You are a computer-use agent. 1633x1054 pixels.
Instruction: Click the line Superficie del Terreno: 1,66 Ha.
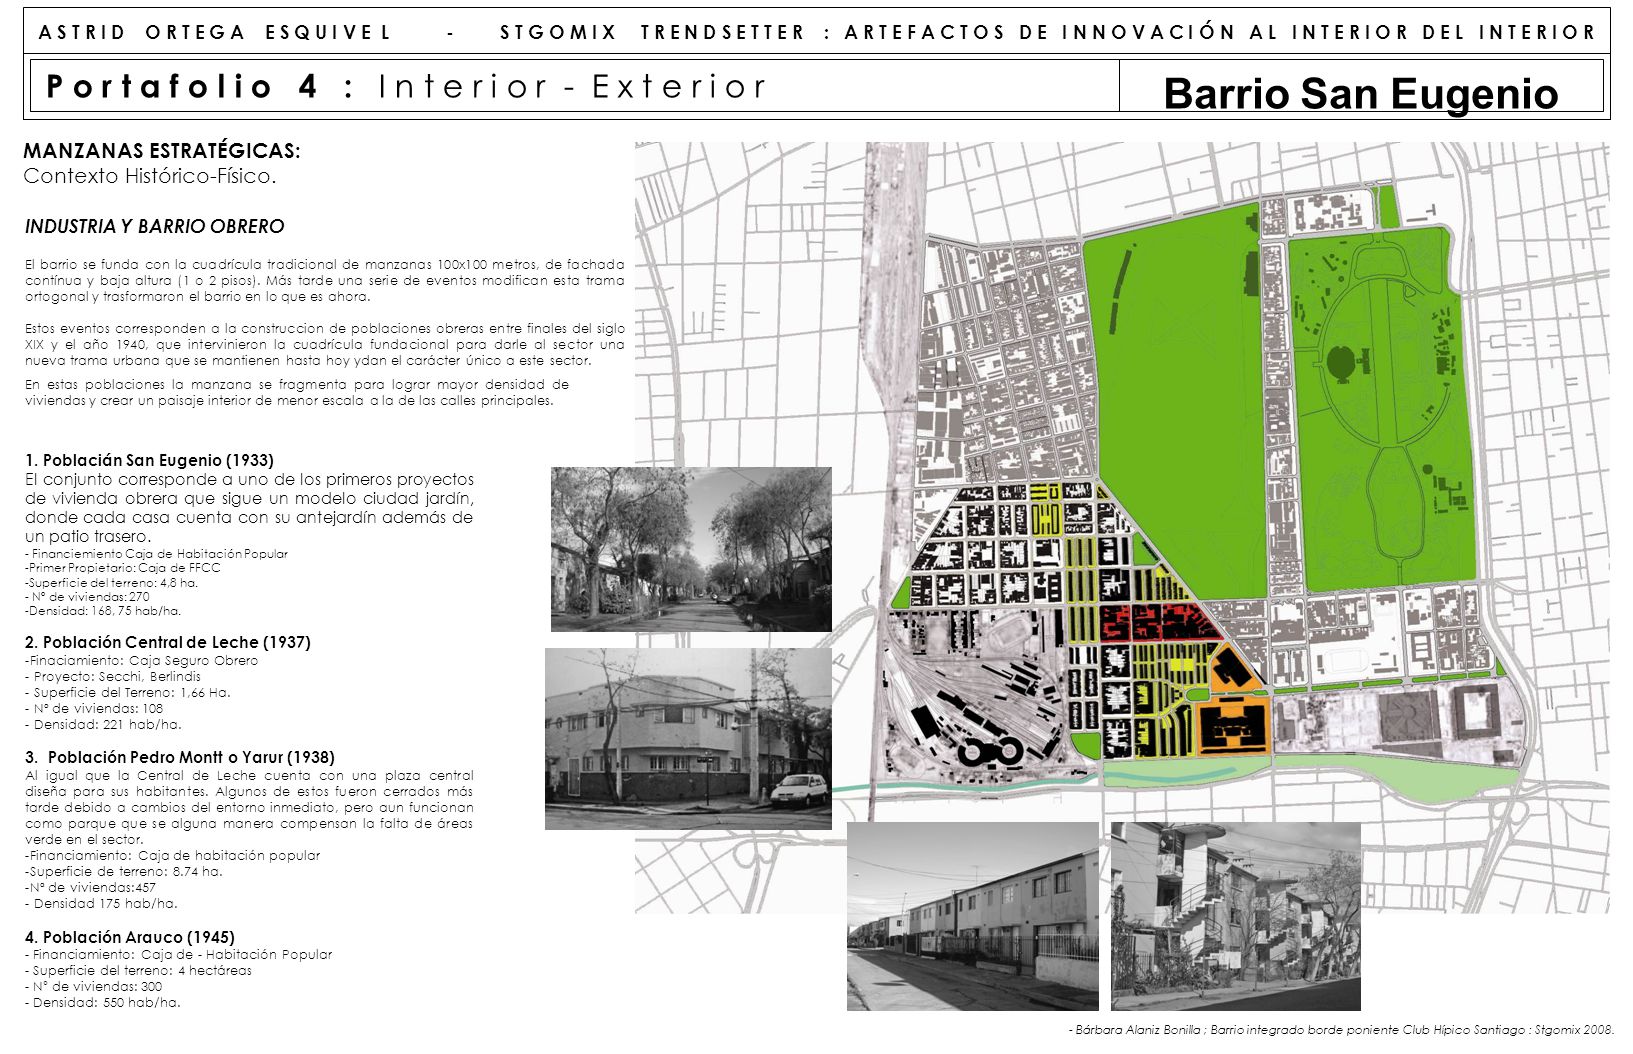128,692
